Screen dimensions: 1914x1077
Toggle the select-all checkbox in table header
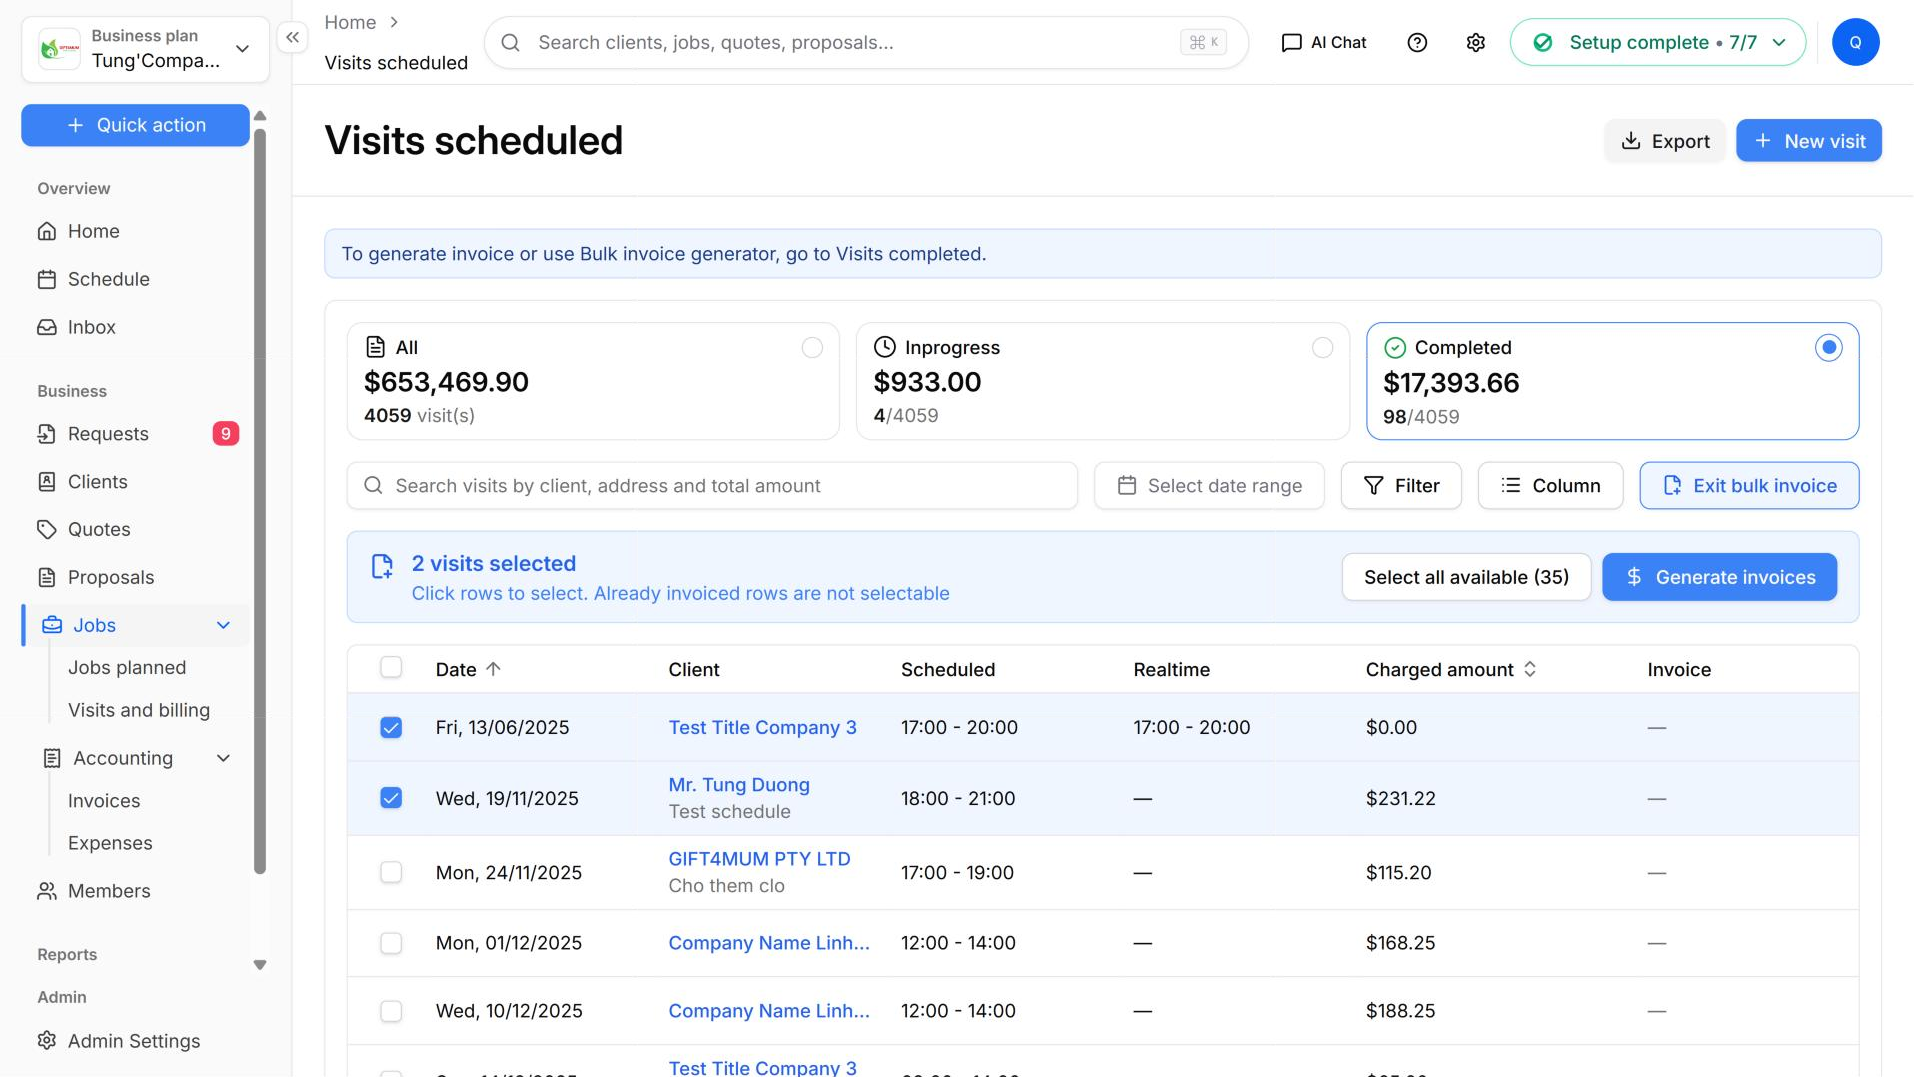(391, 668)
